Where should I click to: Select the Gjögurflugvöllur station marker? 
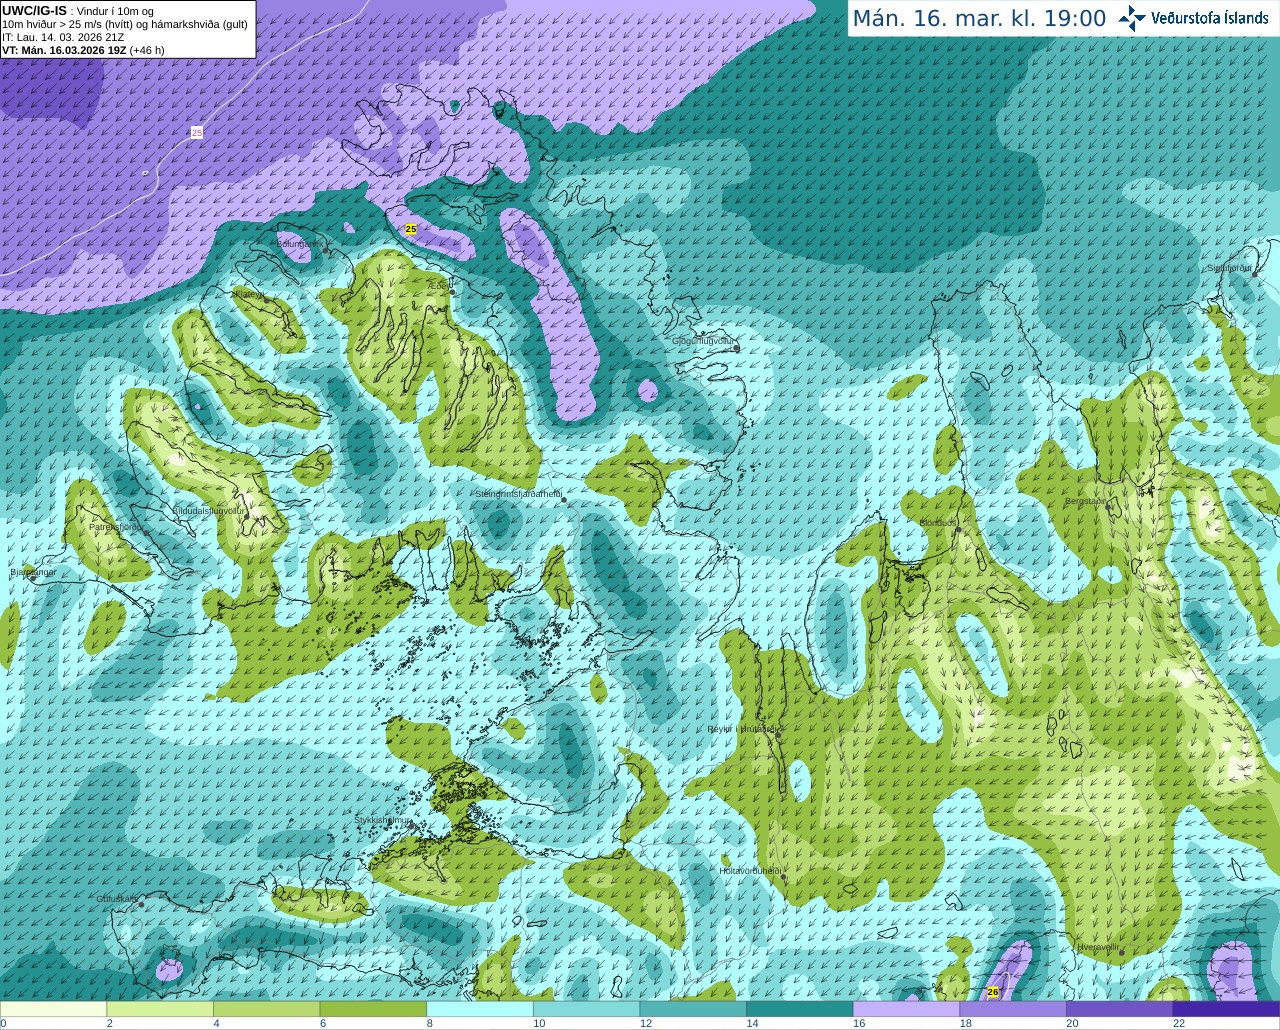[x=736, y=347]
